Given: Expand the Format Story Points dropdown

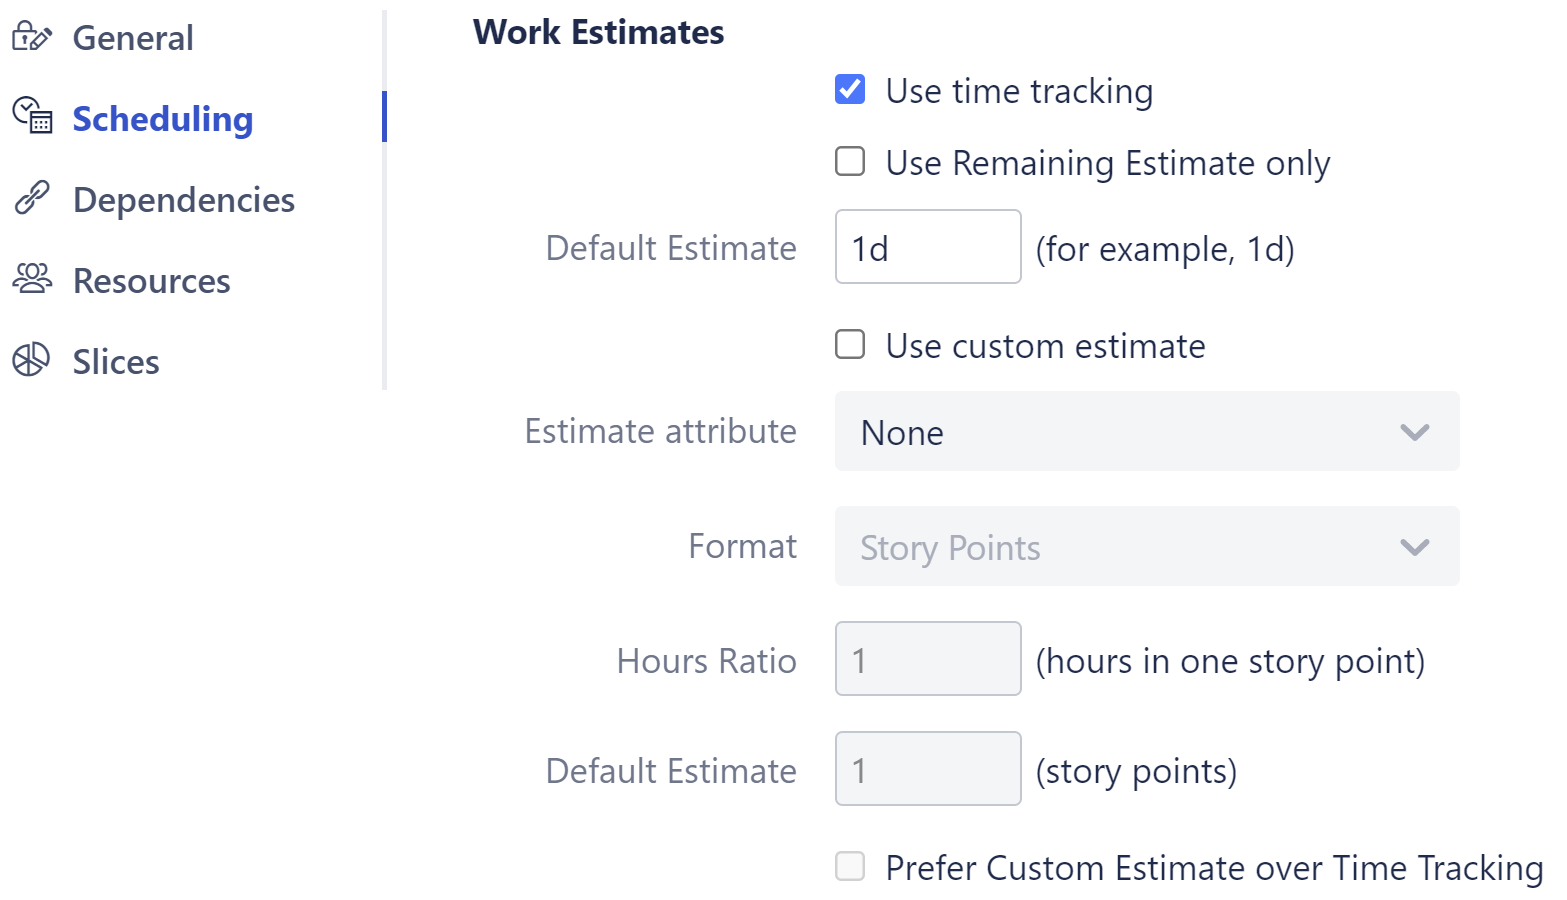Looking at the screenshot, I should coord(1146,547).
